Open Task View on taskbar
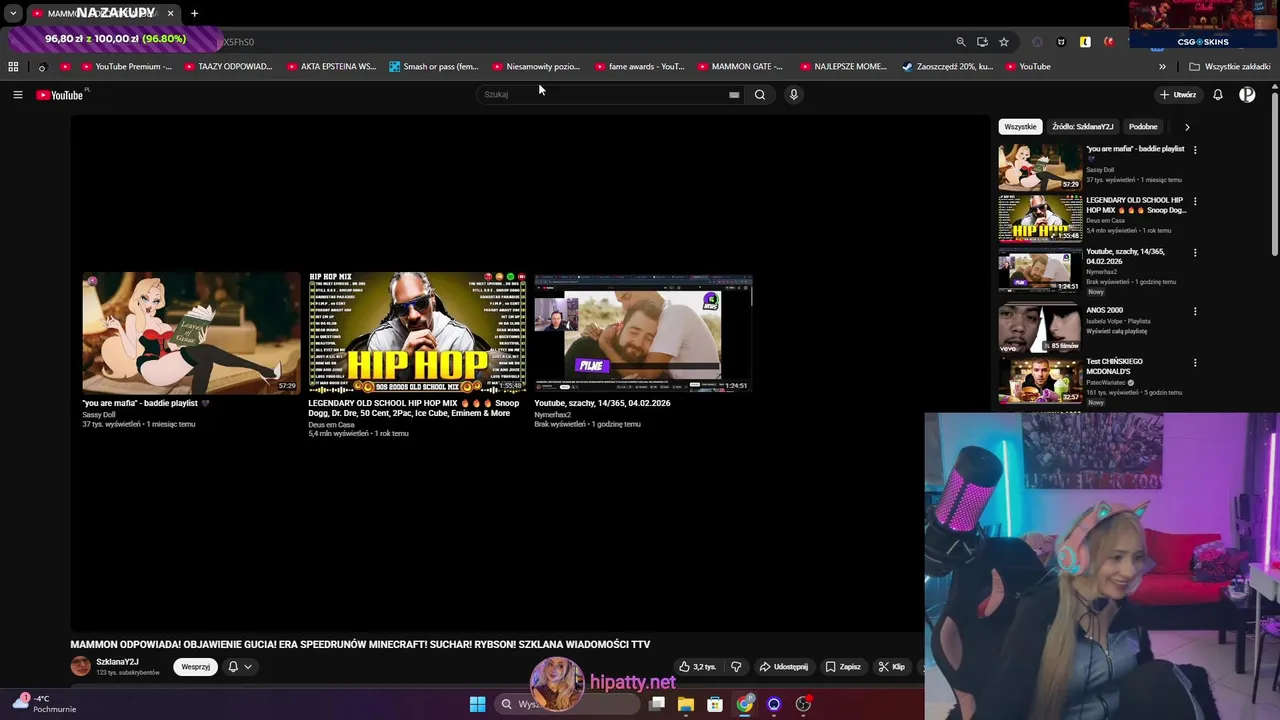Screen dimensions: 1280x720 tap(657, 704)
